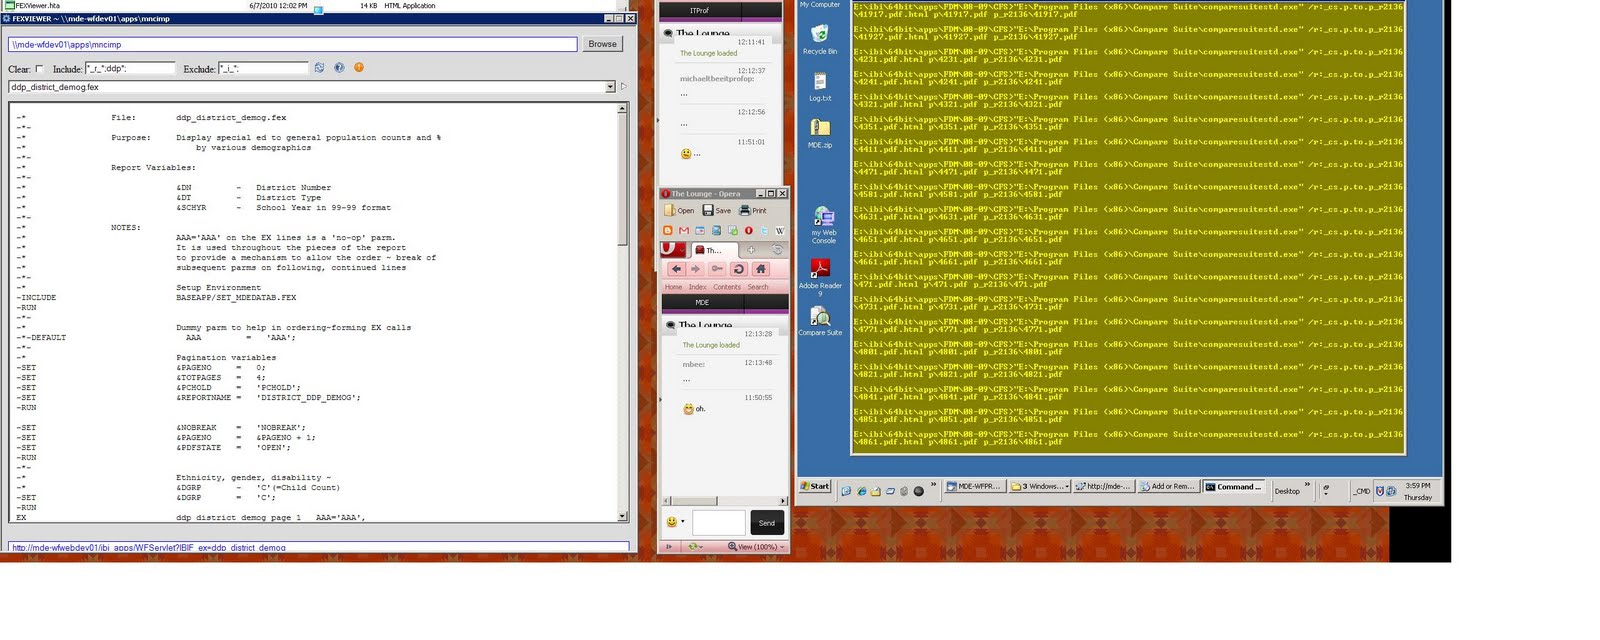
Task: Open the smiley emoticon picker in the chat
Action: click(x=675, y=522)
